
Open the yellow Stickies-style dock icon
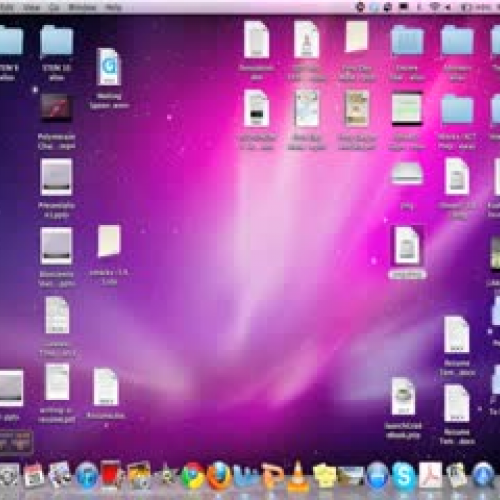(324, 476)
